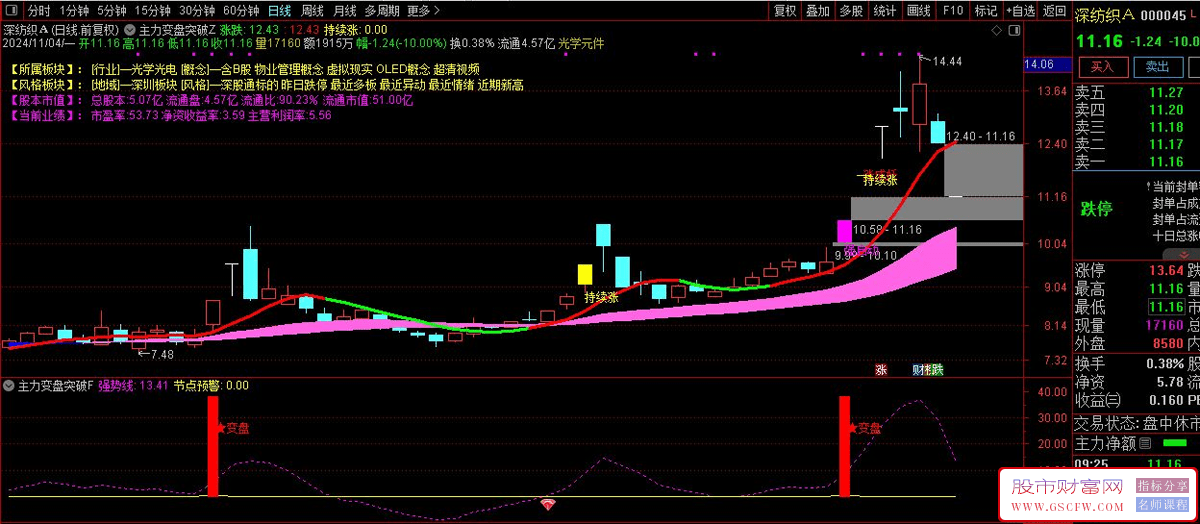1200x524 pixels.
Task: Click the second red 变盘 signal bar near 40.00
Action: (x=844, y=446)
